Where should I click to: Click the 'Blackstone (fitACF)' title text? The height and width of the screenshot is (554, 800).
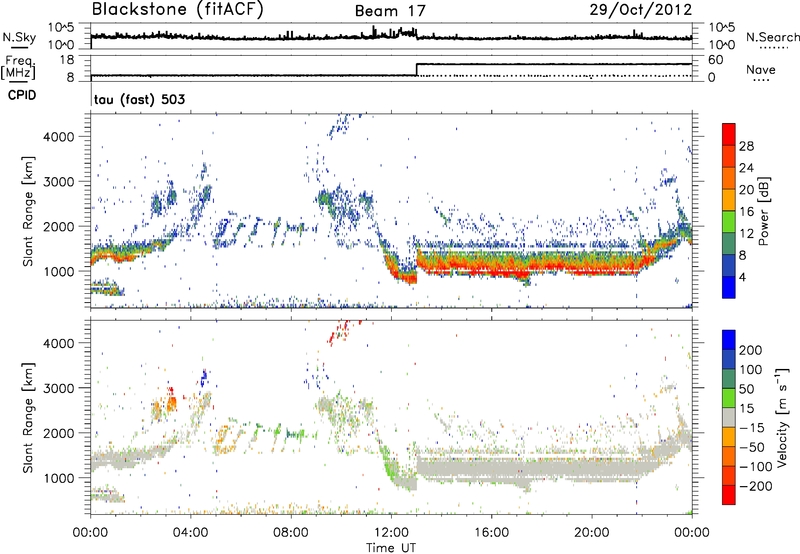[x=178, y=9]
